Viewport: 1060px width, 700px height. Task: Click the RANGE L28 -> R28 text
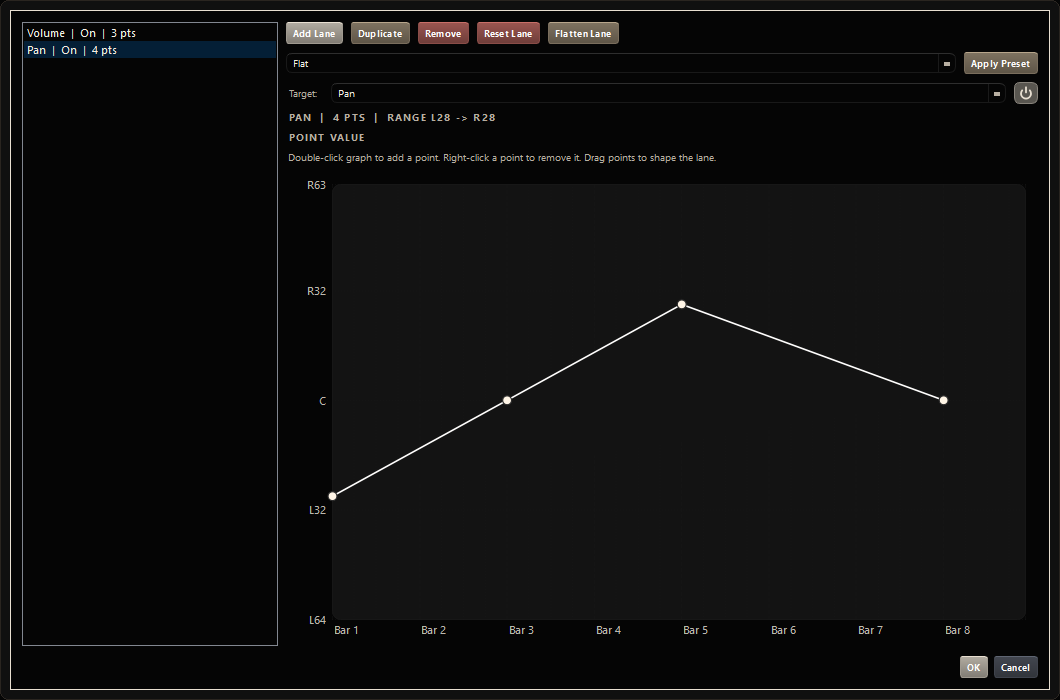(441, 118)
